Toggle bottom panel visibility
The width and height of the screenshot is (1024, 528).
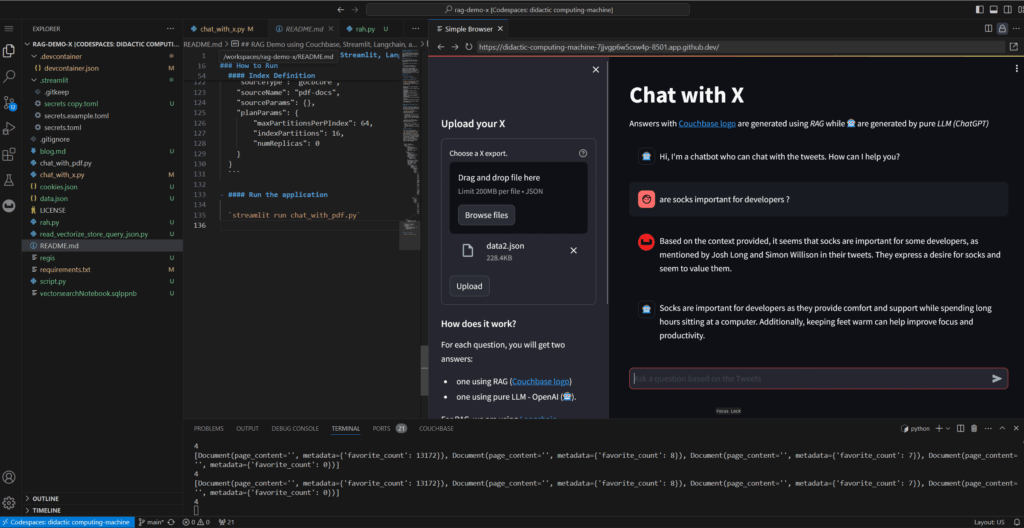click(993, 10)
